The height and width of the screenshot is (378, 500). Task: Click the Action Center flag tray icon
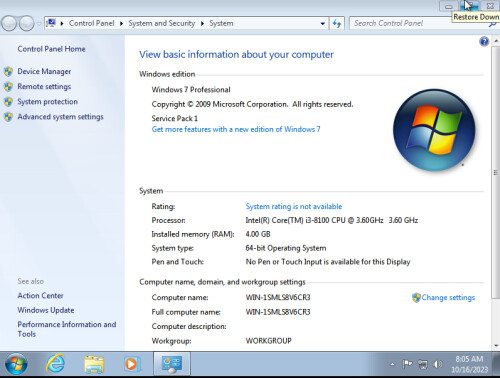(x=407, y=364)
